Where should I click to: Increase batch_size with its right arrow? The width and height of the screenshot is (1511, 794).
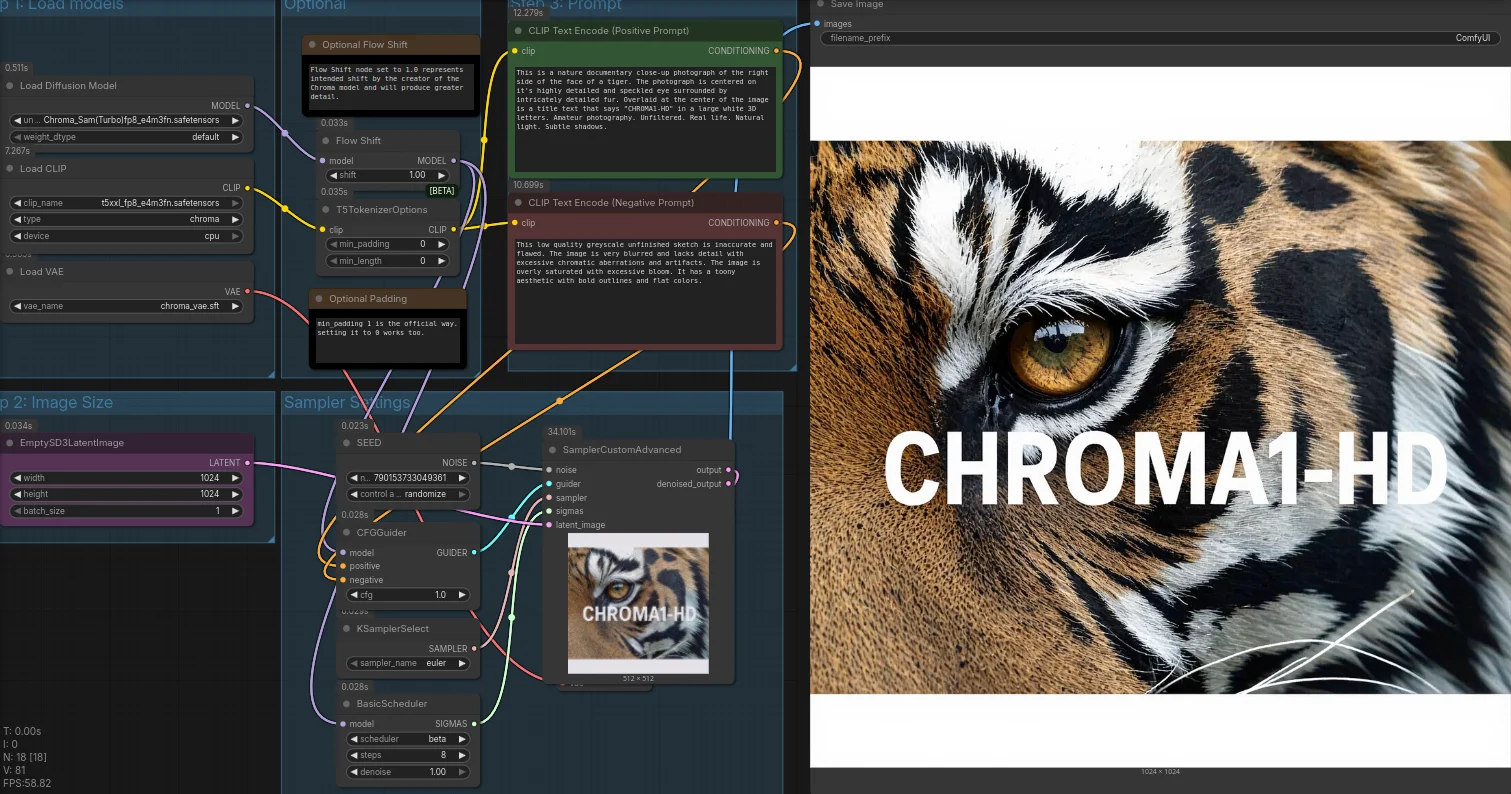coord(235,511)
